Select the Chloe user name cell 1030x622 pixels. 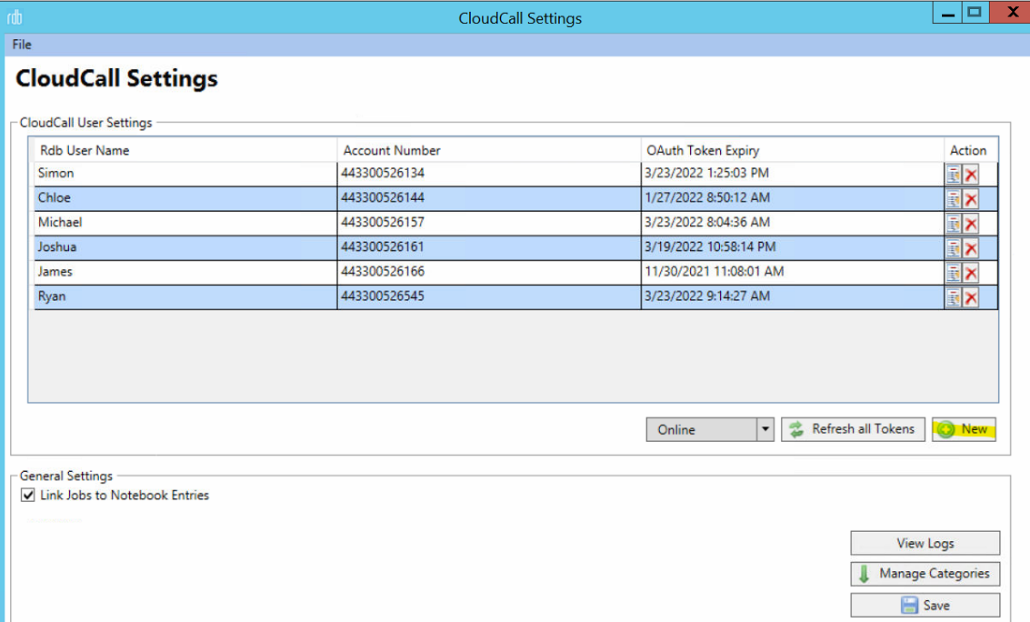[185, 198]
